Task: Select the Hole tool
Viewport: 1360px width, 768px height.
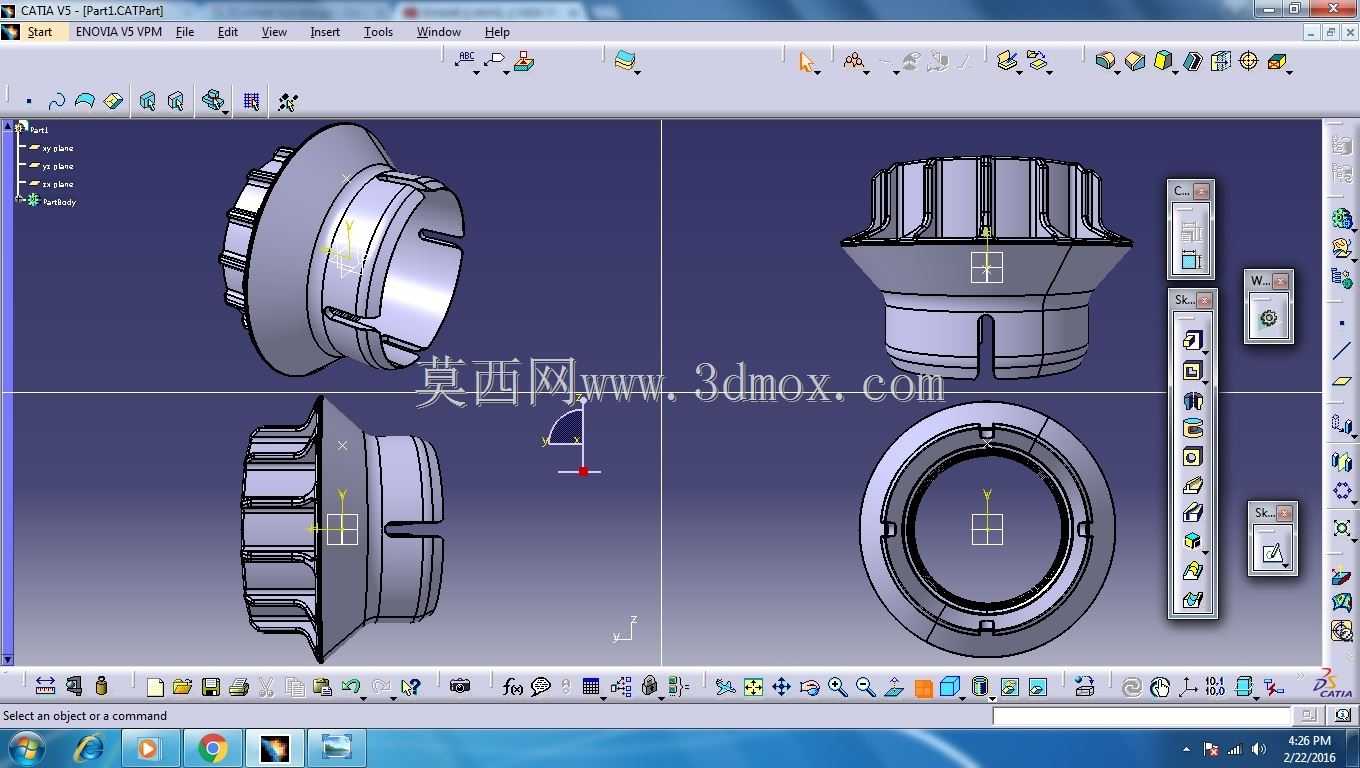Action: coord(1192,457)
